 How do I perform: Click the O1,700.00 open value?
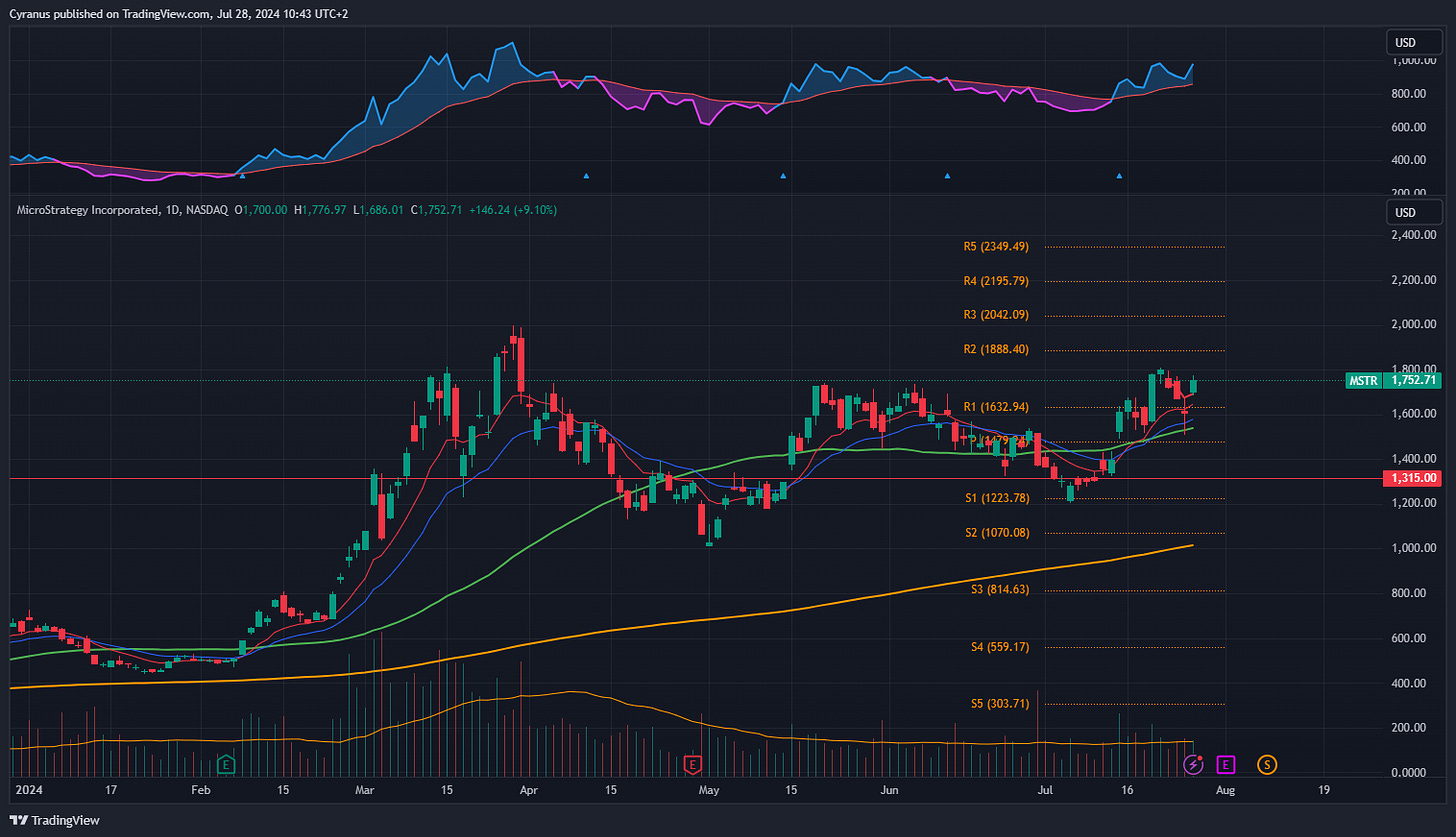[261, 210]
